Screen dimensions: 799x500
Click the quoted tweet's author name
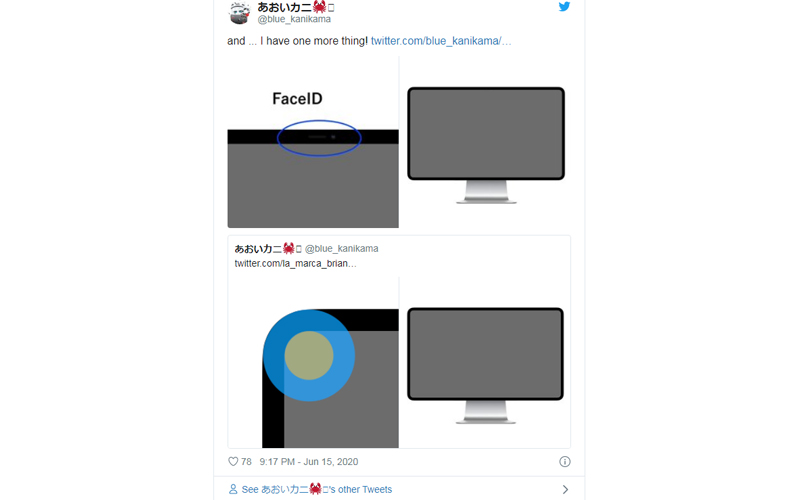[268, 248]
